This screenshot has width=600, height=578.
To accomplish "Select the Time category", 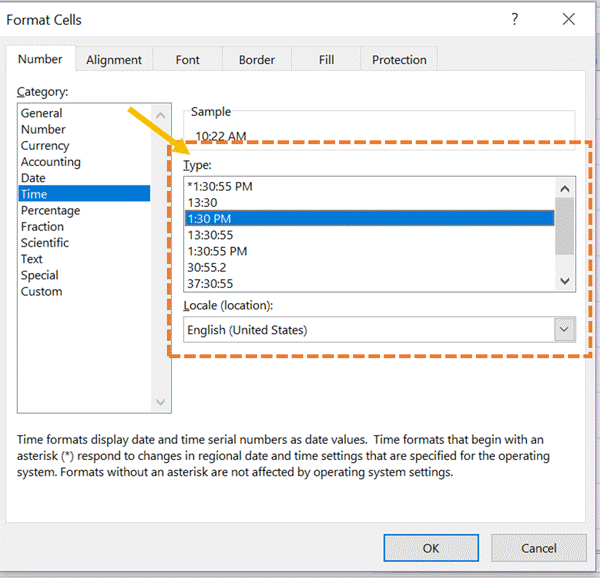I will [x=84, y=194].
